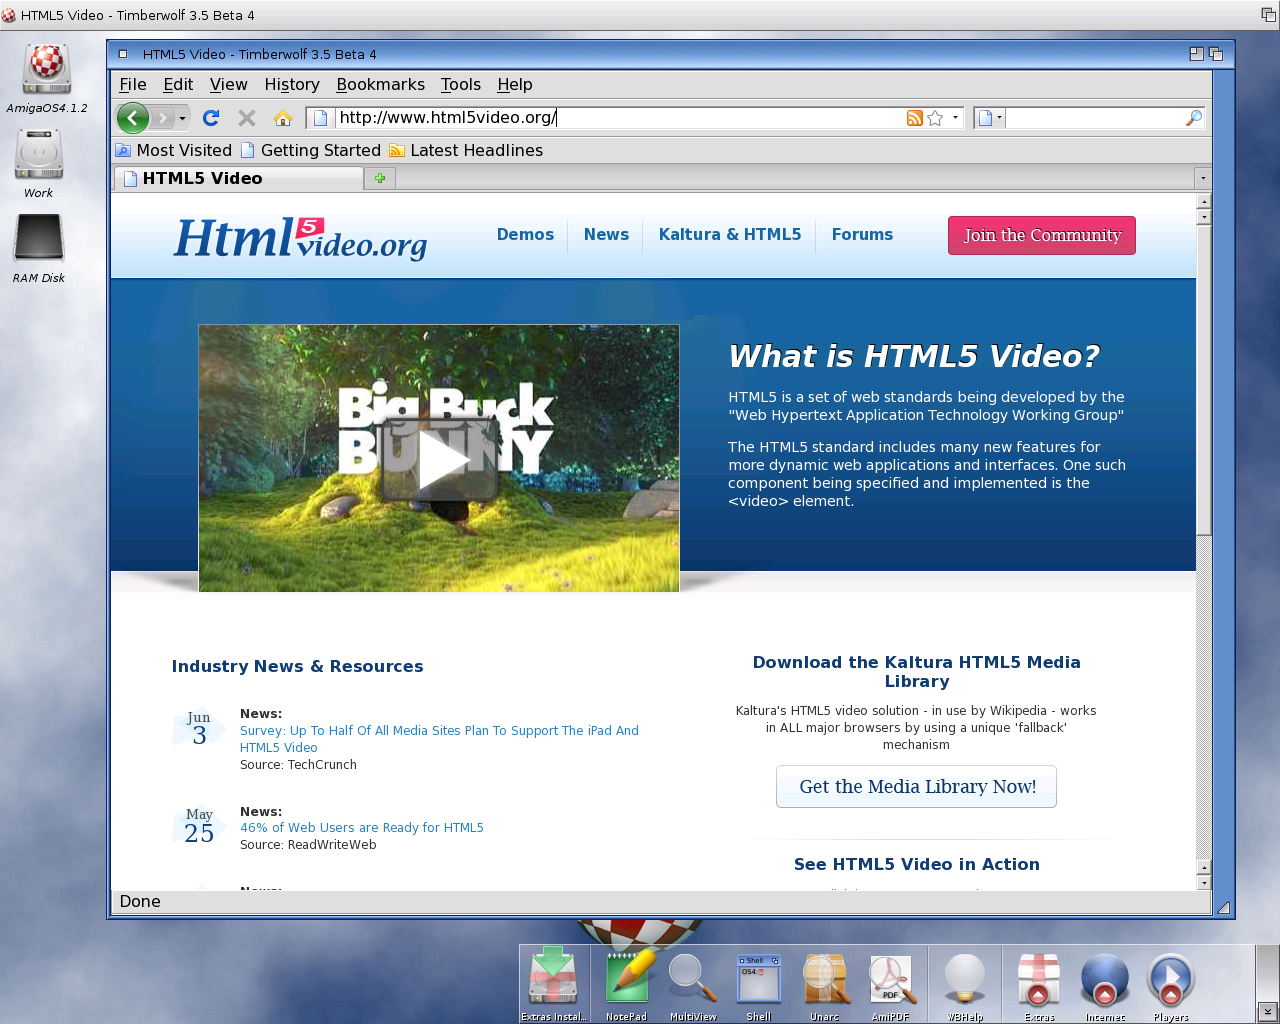
Task: Open the Most Visited bookmarks folder
Action: pyautogui.click(x=174, y=150)
